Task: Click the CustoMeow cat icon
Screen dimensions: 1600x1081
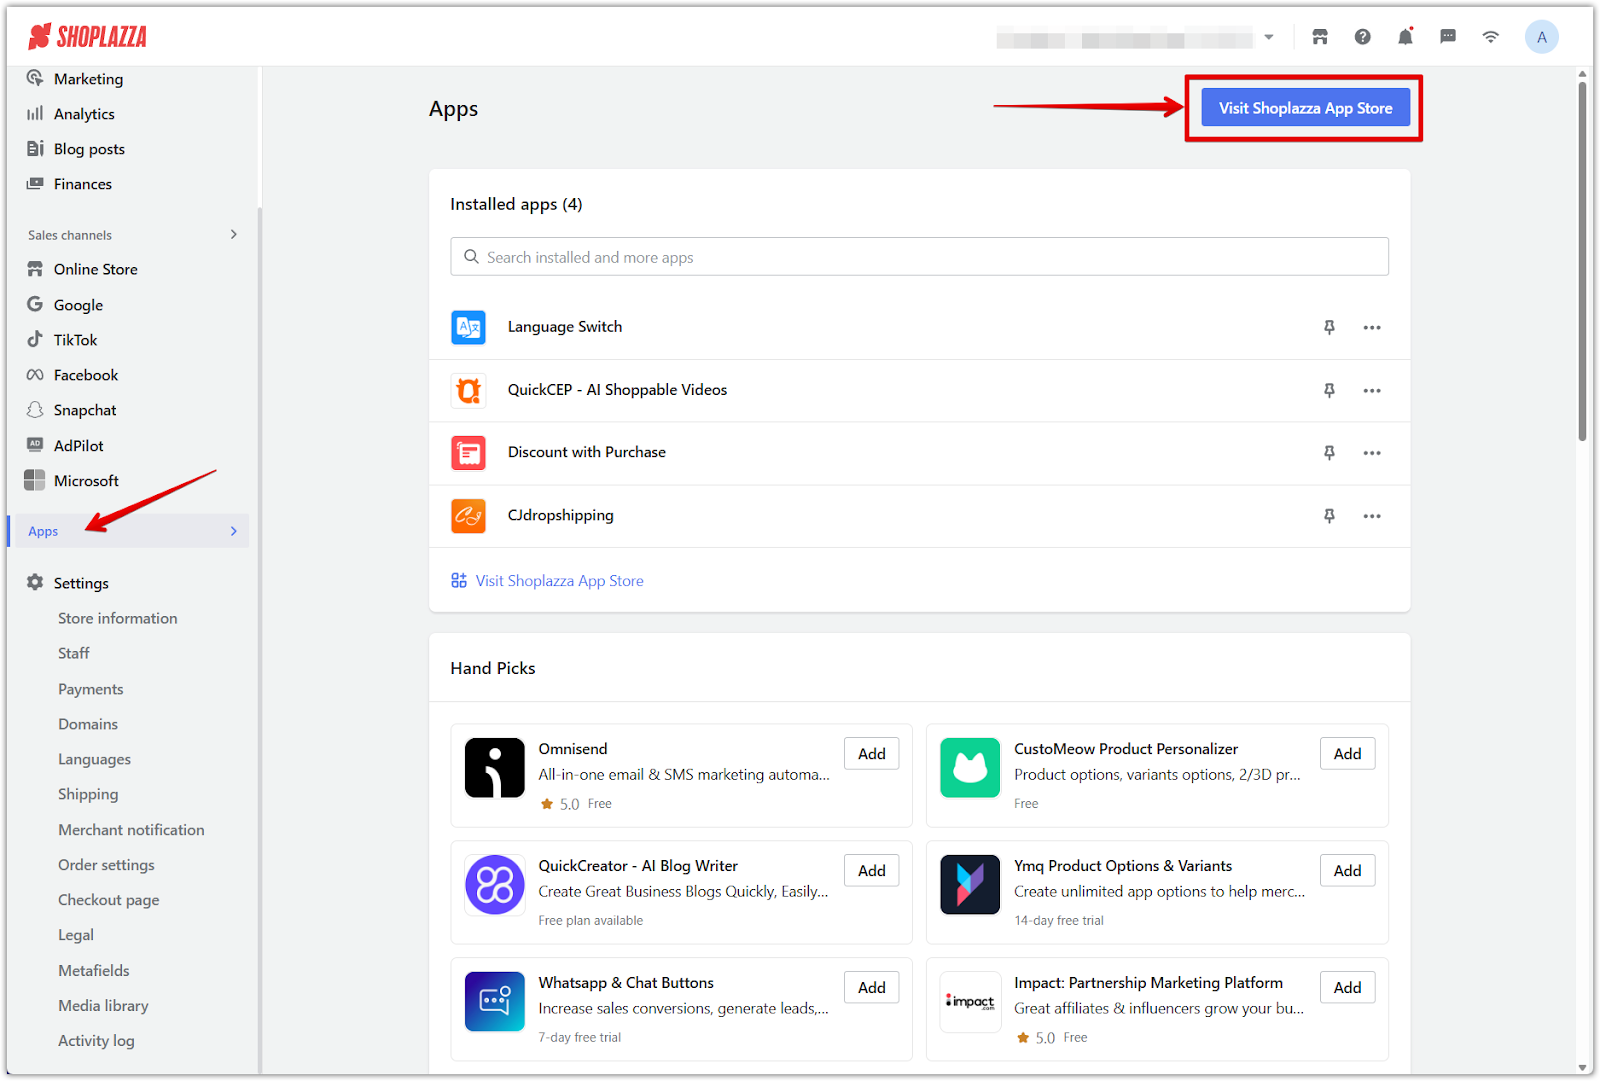Action: click(970, 768)
